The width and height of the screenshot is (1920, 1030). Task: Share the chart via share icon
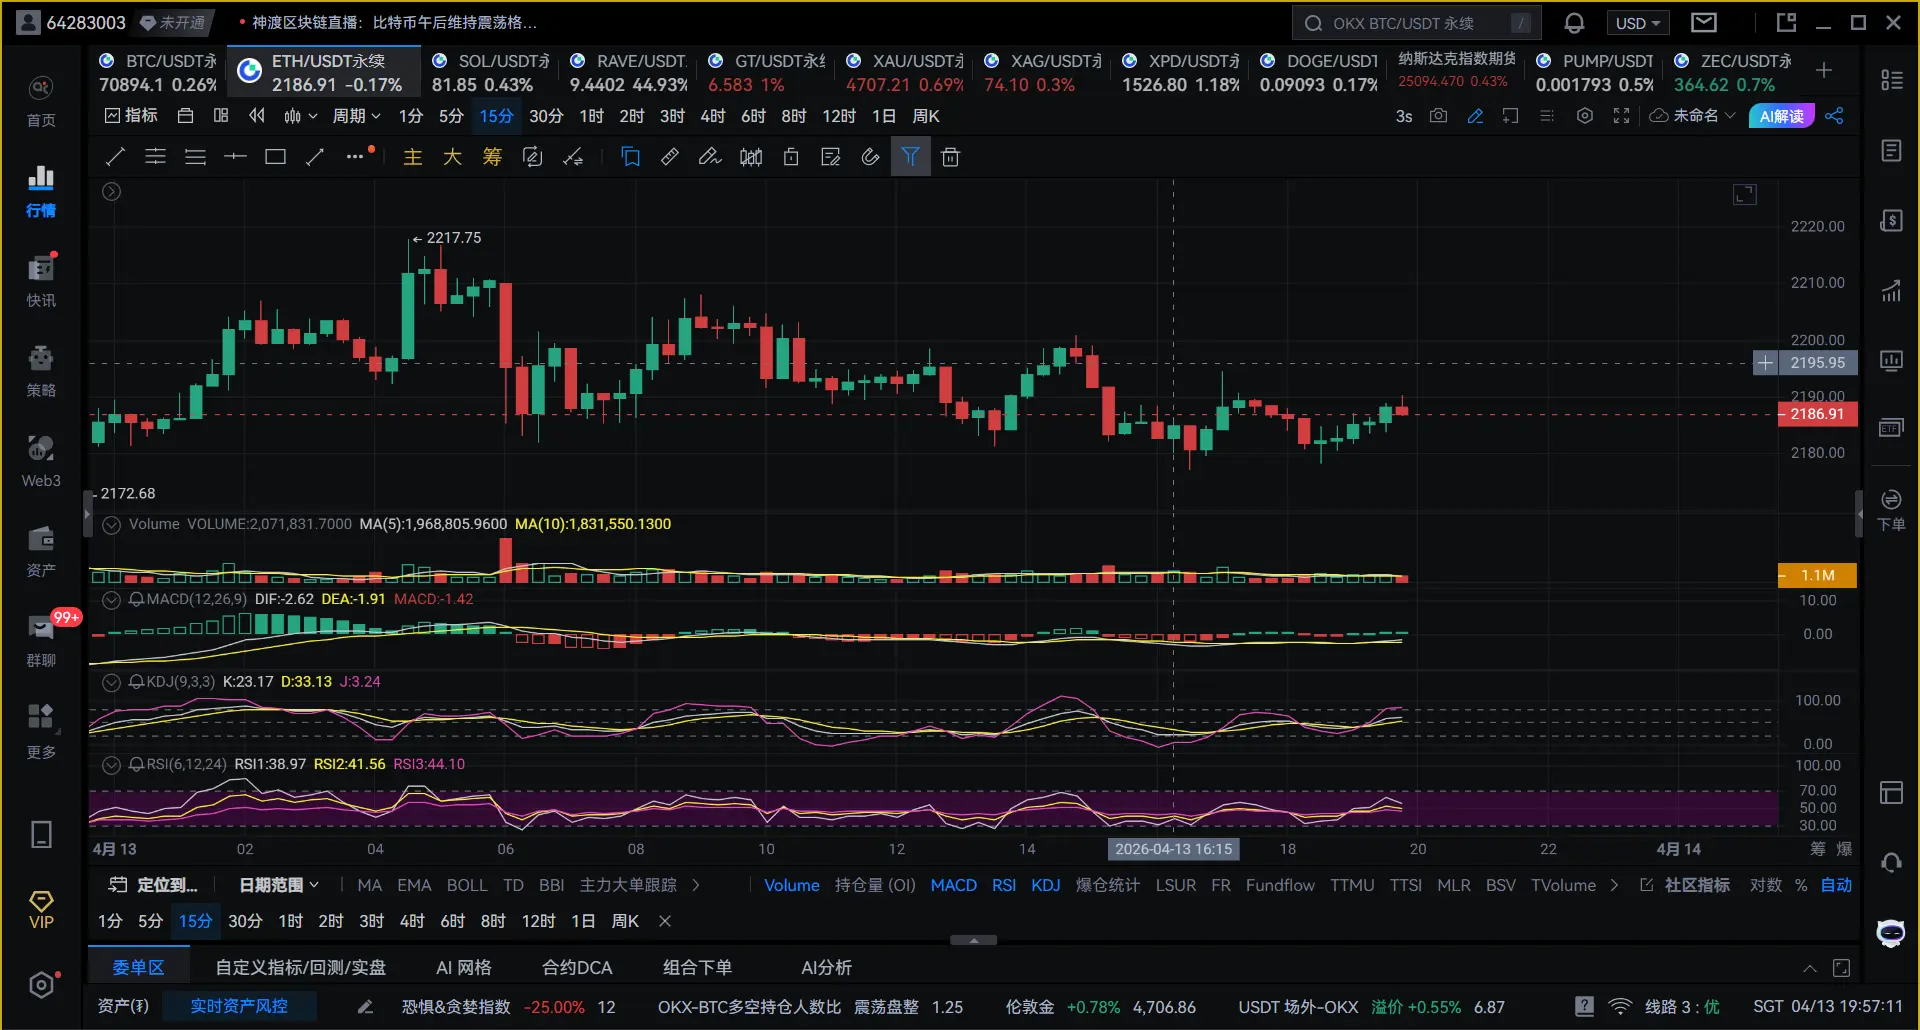(1834, 116)
